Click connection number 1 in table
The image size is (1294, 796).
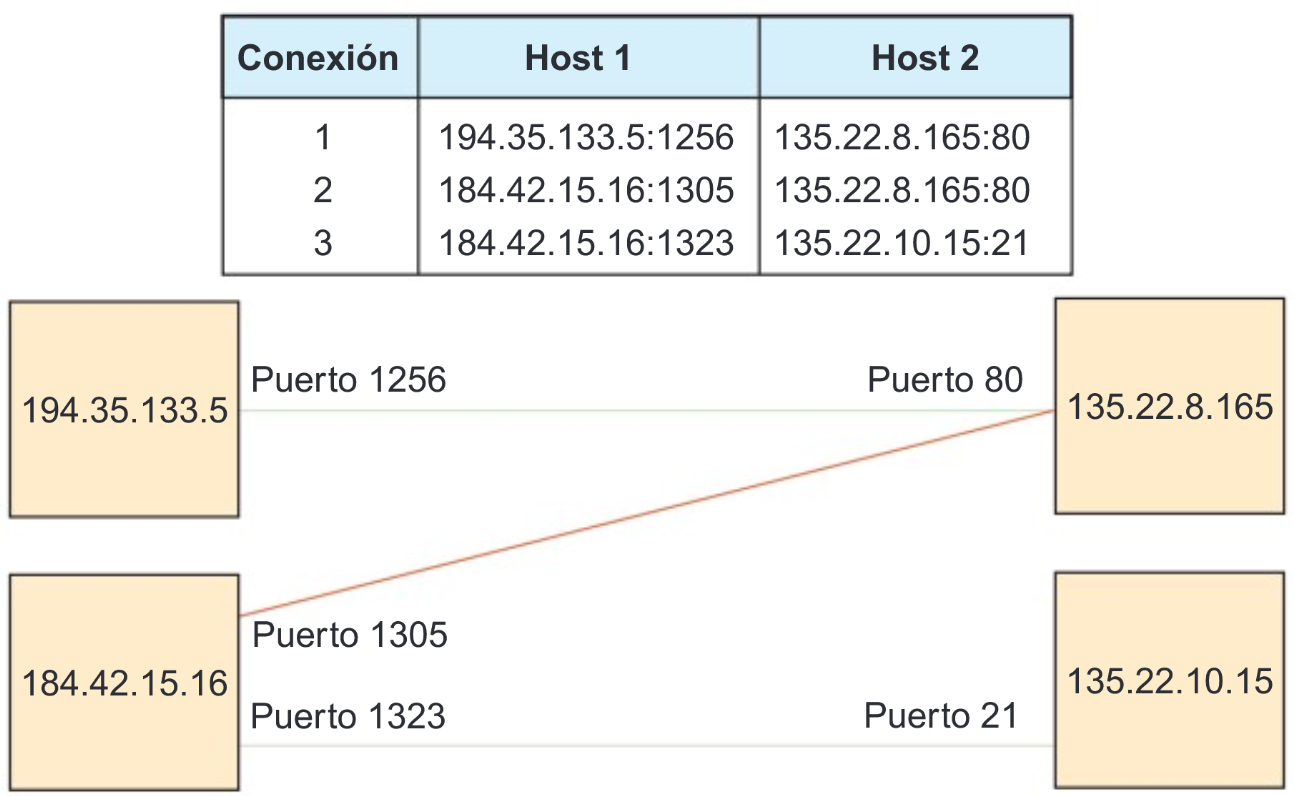322,137
